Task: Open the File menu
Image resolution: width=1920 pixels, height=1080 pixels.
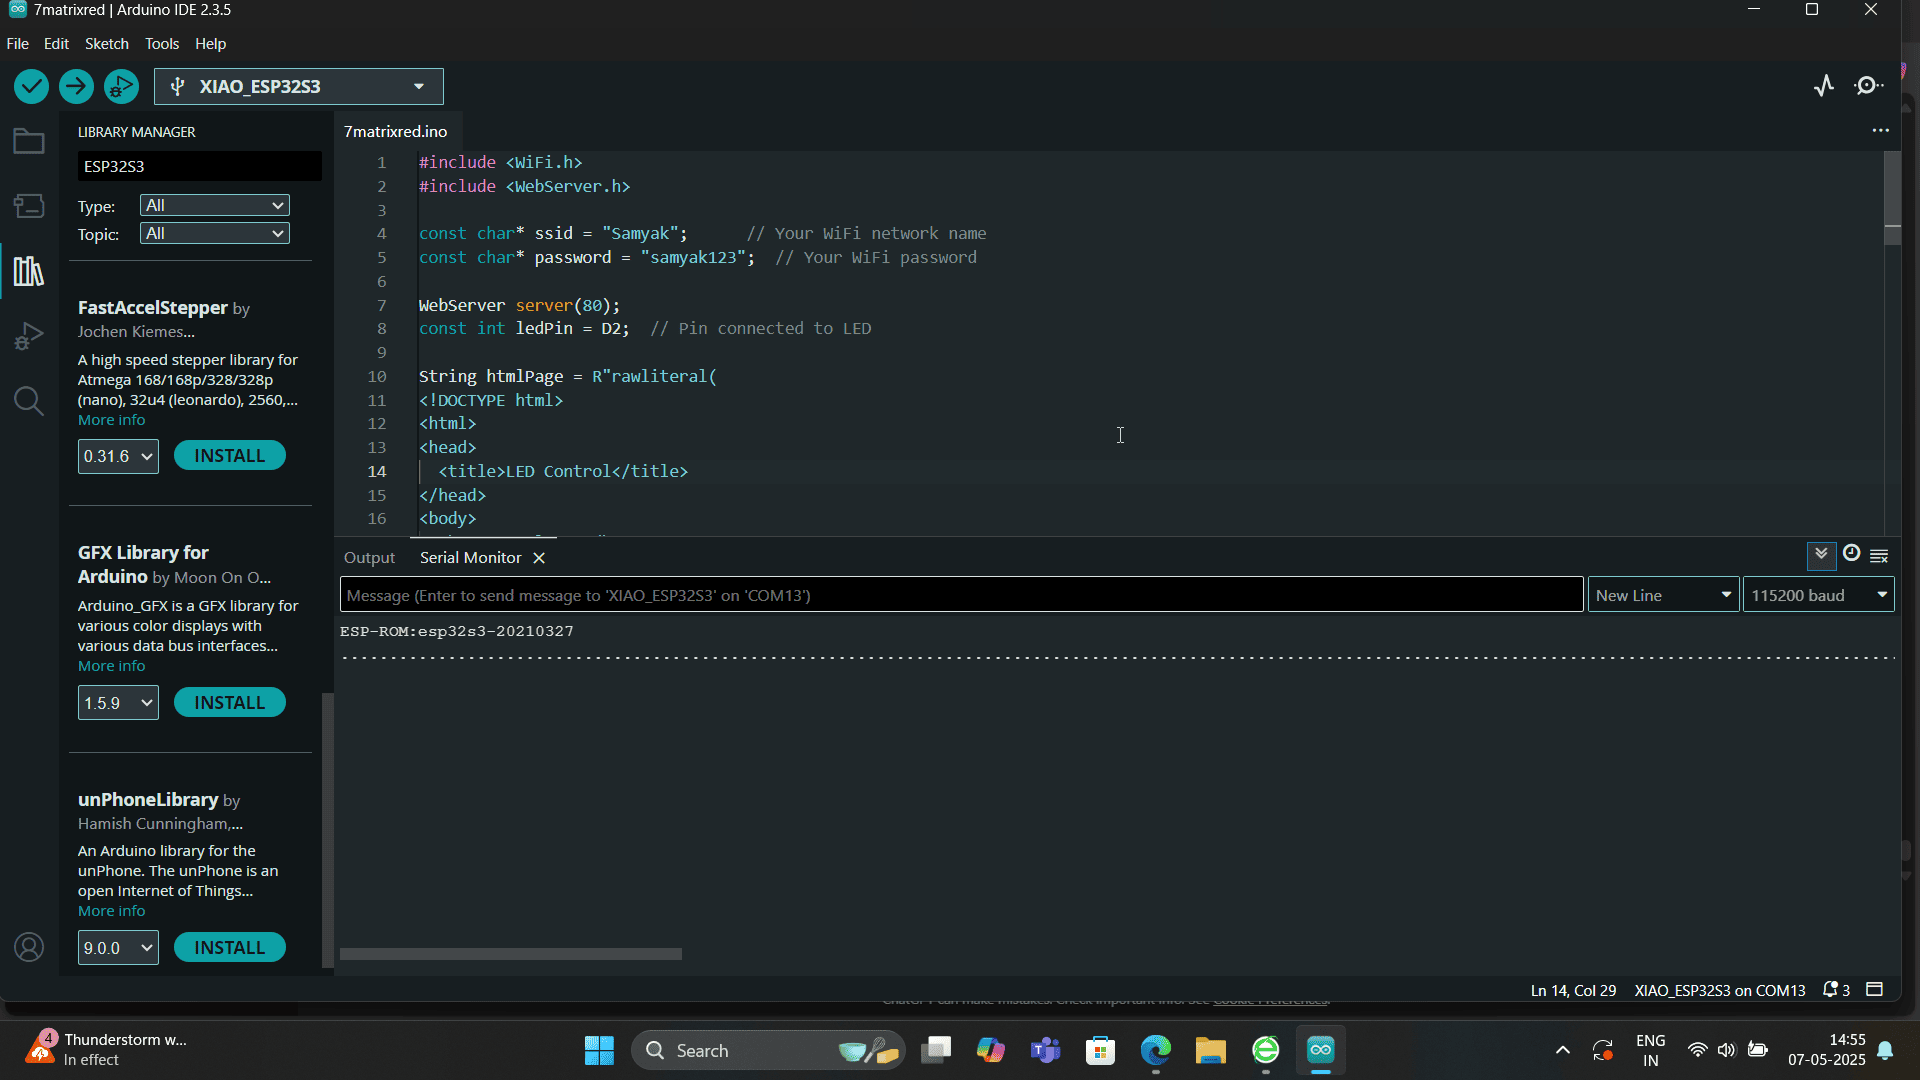Action: pos(17,44)
